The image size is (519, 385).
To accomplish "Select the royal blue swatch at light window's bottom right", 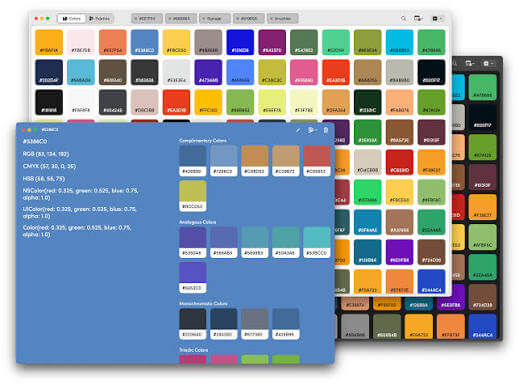I will pyautogui.click(x=431, y=282).
